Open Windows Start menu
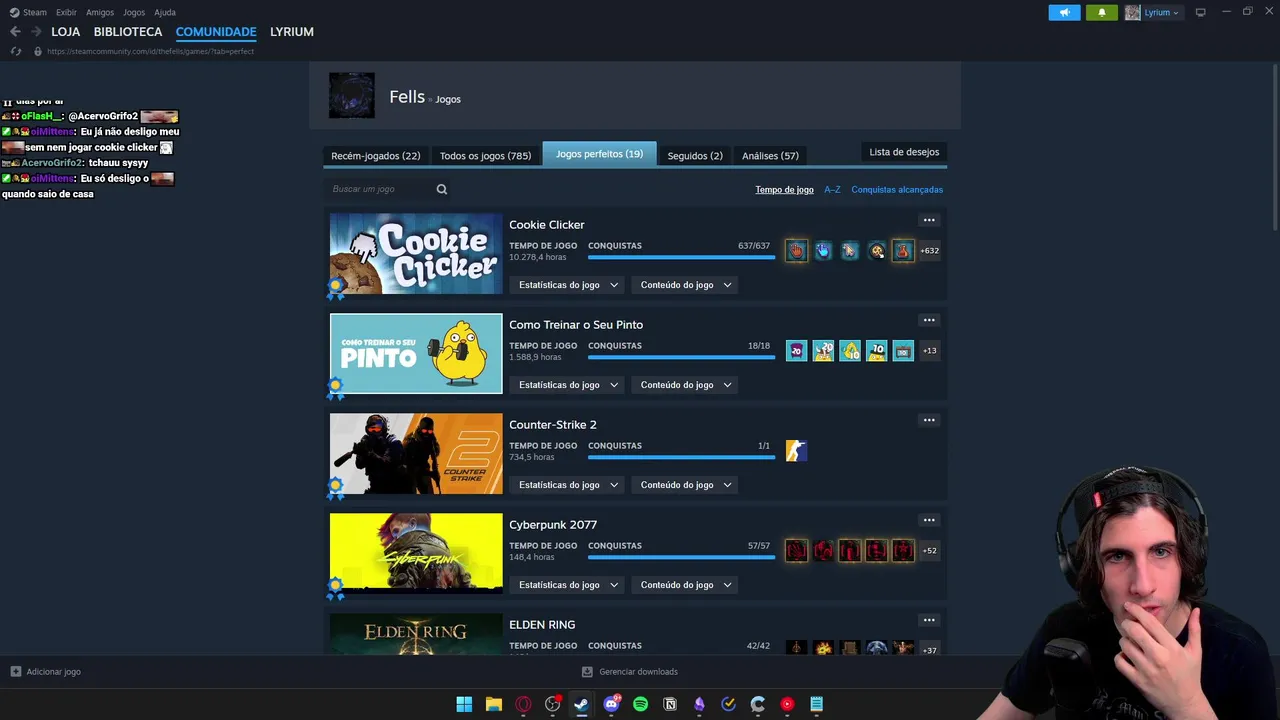This screenshot has width=1280, height=720. [464, 704]
